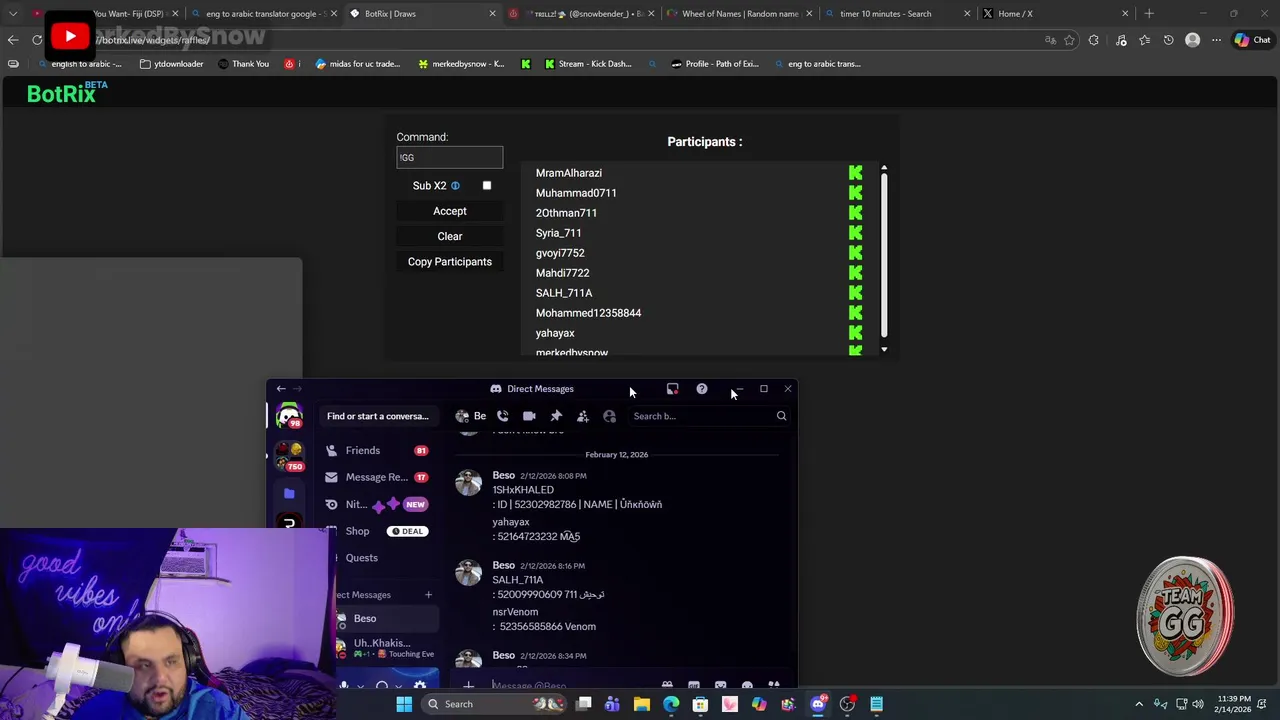Image resolution: width=1280 pixels, height=720 pixels.
Task: Open Windows Start button
Action: coord(404,704)
